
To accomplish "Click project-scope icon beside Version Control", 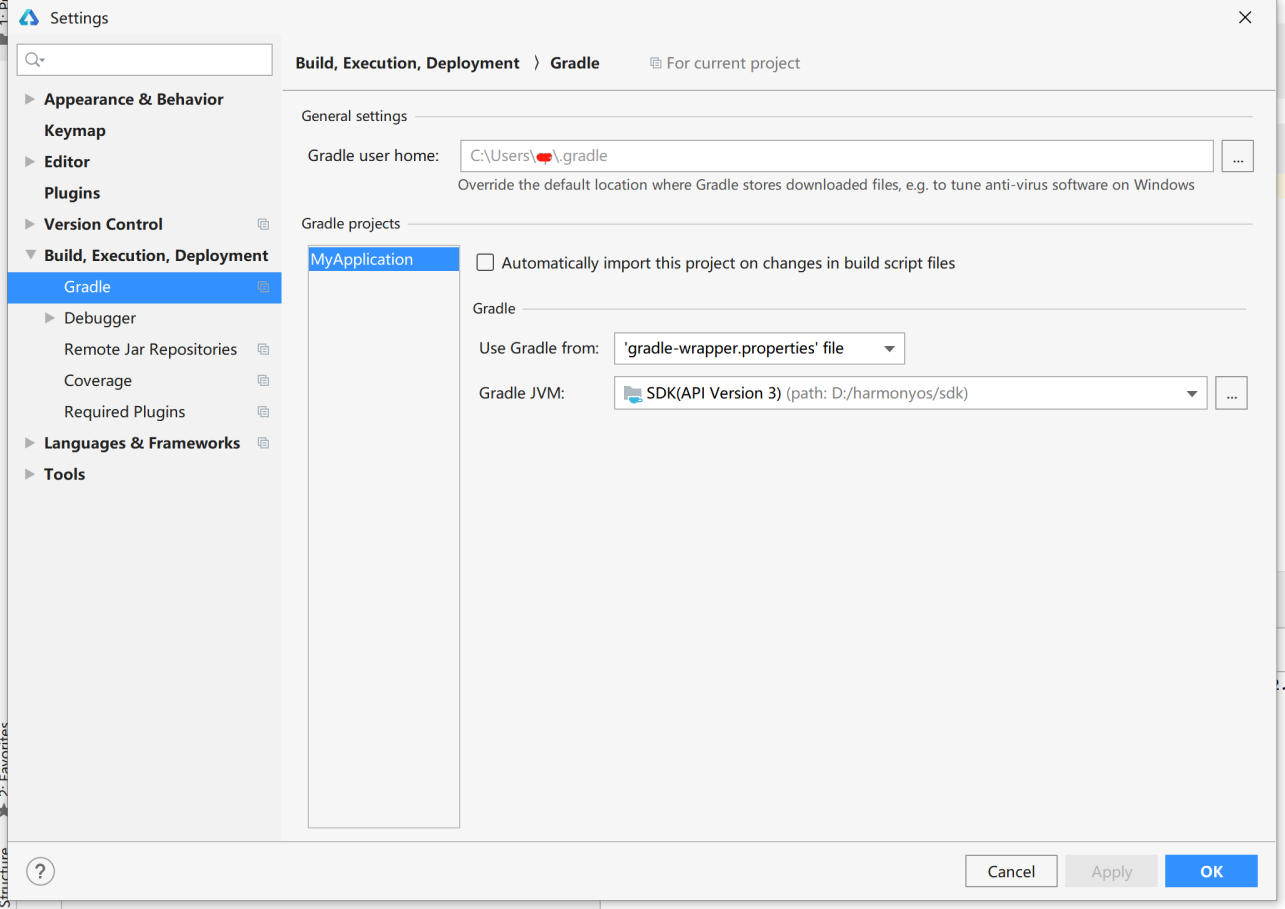I will pos(263,224).
